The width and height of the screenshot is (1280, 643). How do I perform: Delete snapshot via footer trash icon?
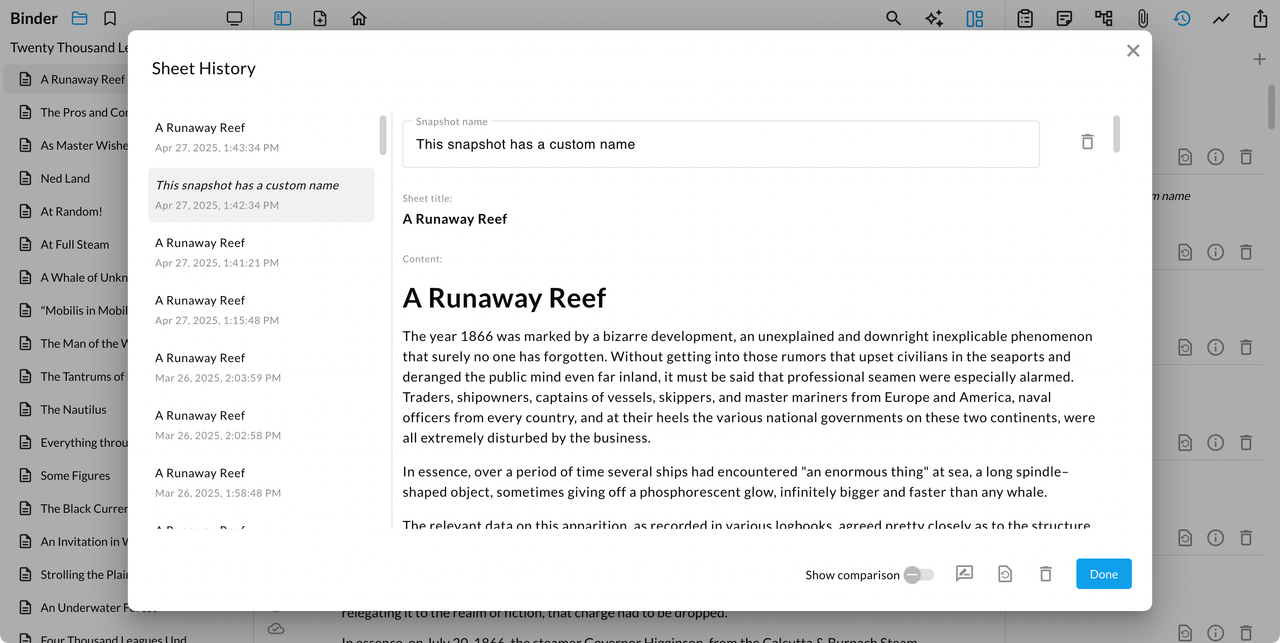(1045, 574)
